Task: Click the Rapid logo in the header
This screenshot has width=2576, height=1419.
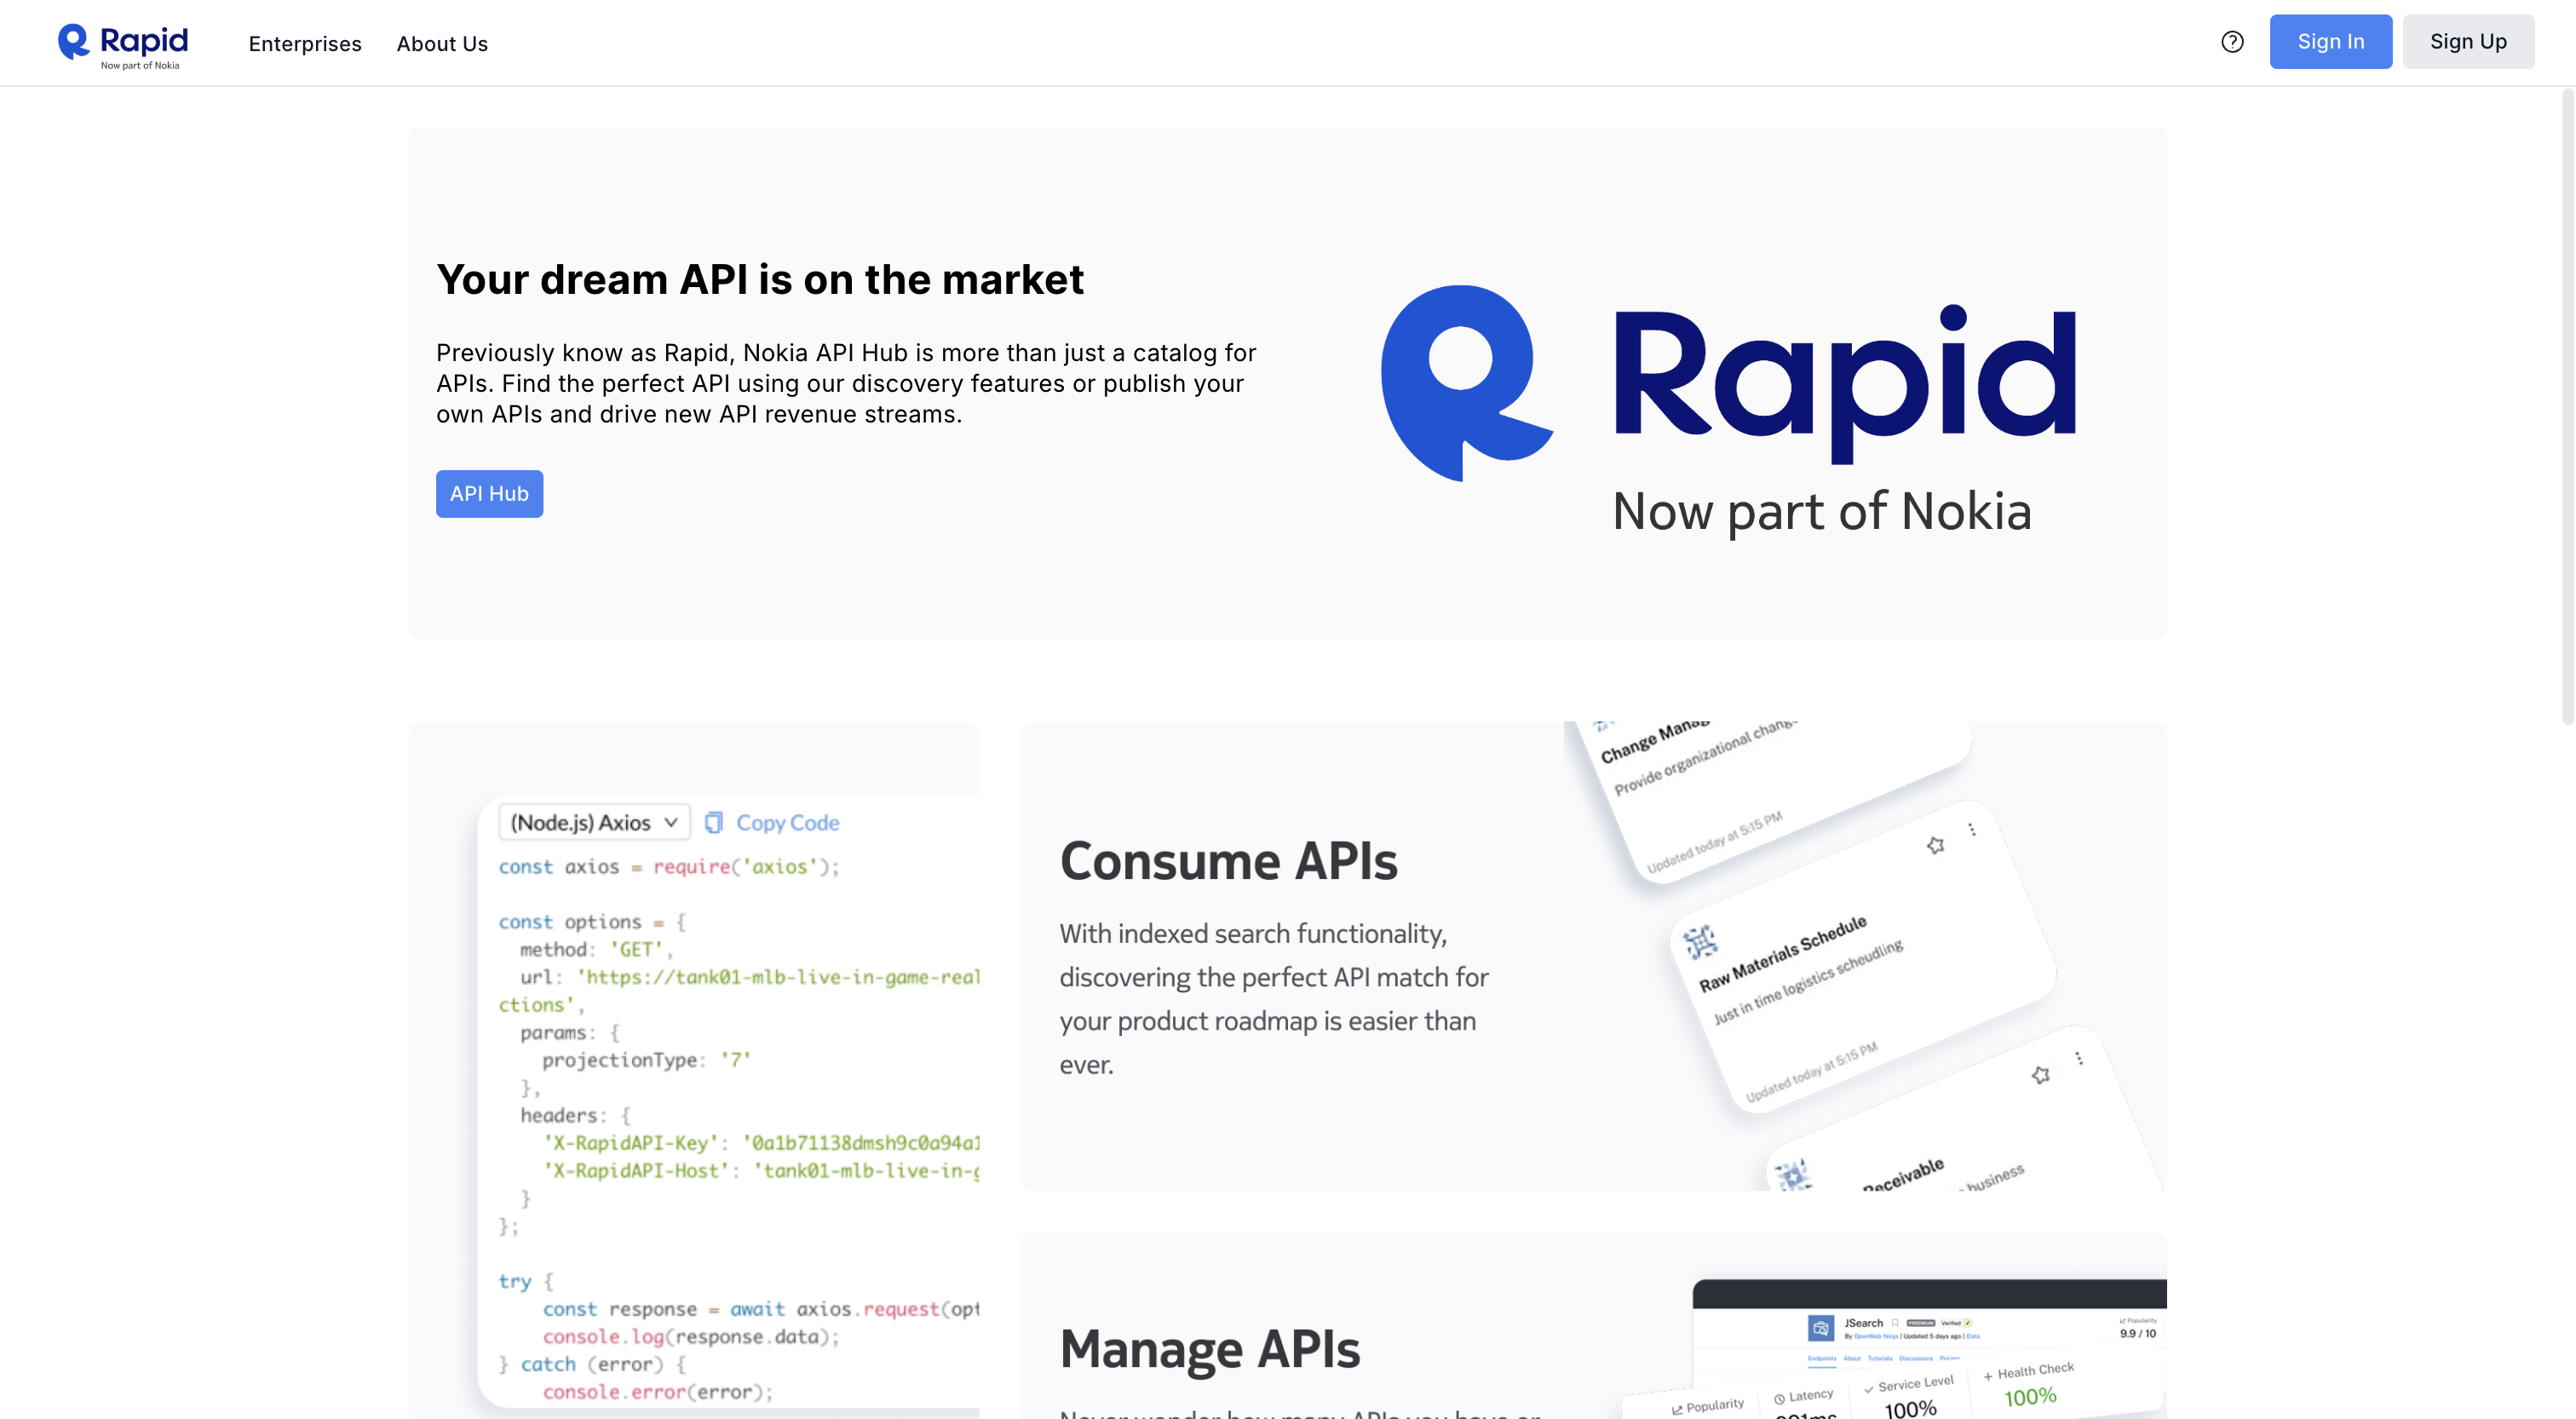Action: point(123,45)
